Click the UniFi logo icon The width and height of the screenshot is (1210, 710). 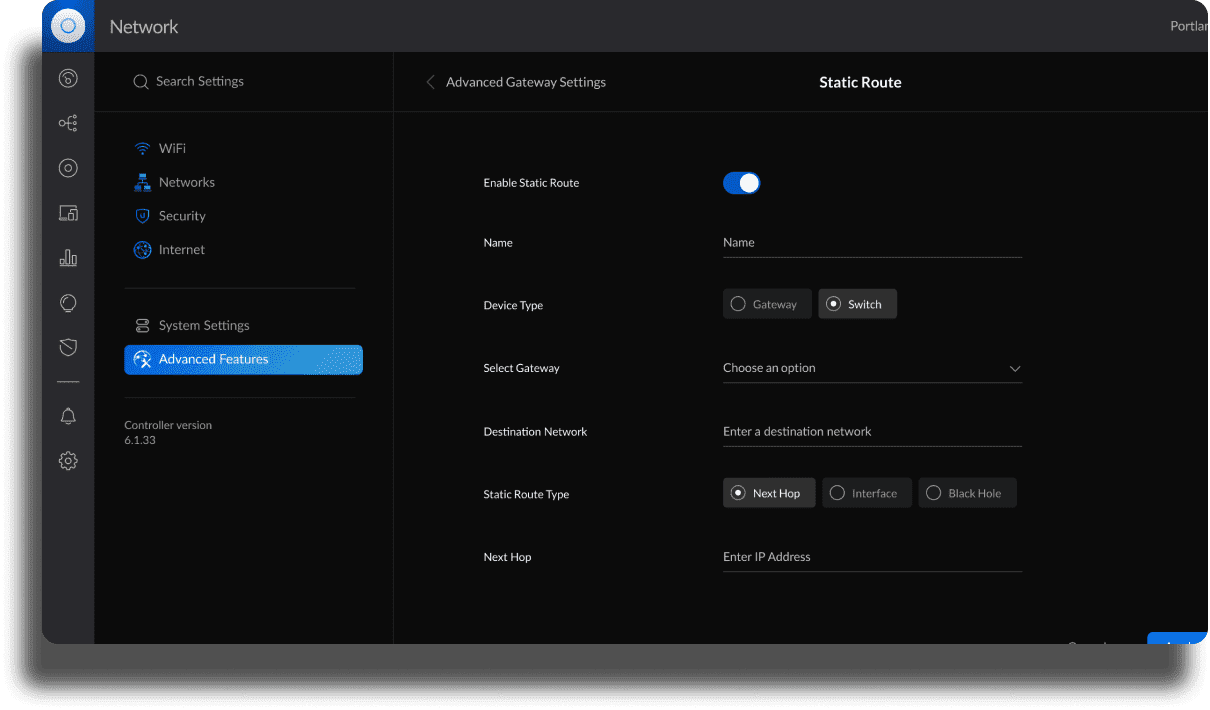pos(68,27)
